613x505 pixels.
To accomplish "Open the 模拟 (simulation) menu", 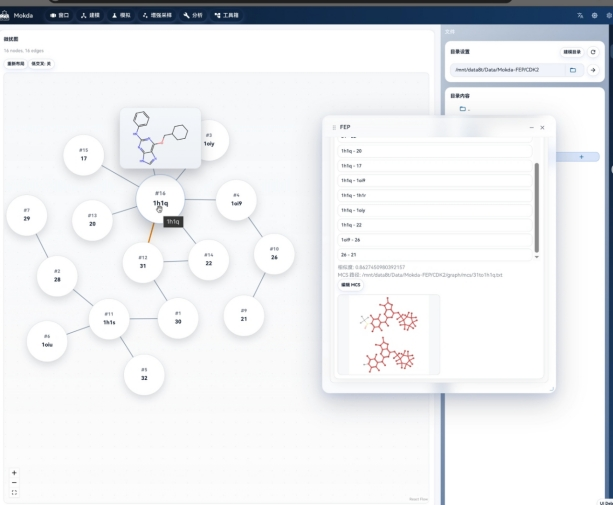I will pos(121,15).
